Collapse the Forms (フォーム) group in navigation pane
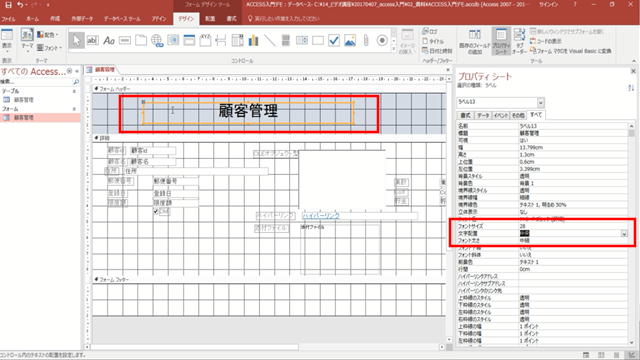This screenshot has height=360, width=640. click(74, 109)
